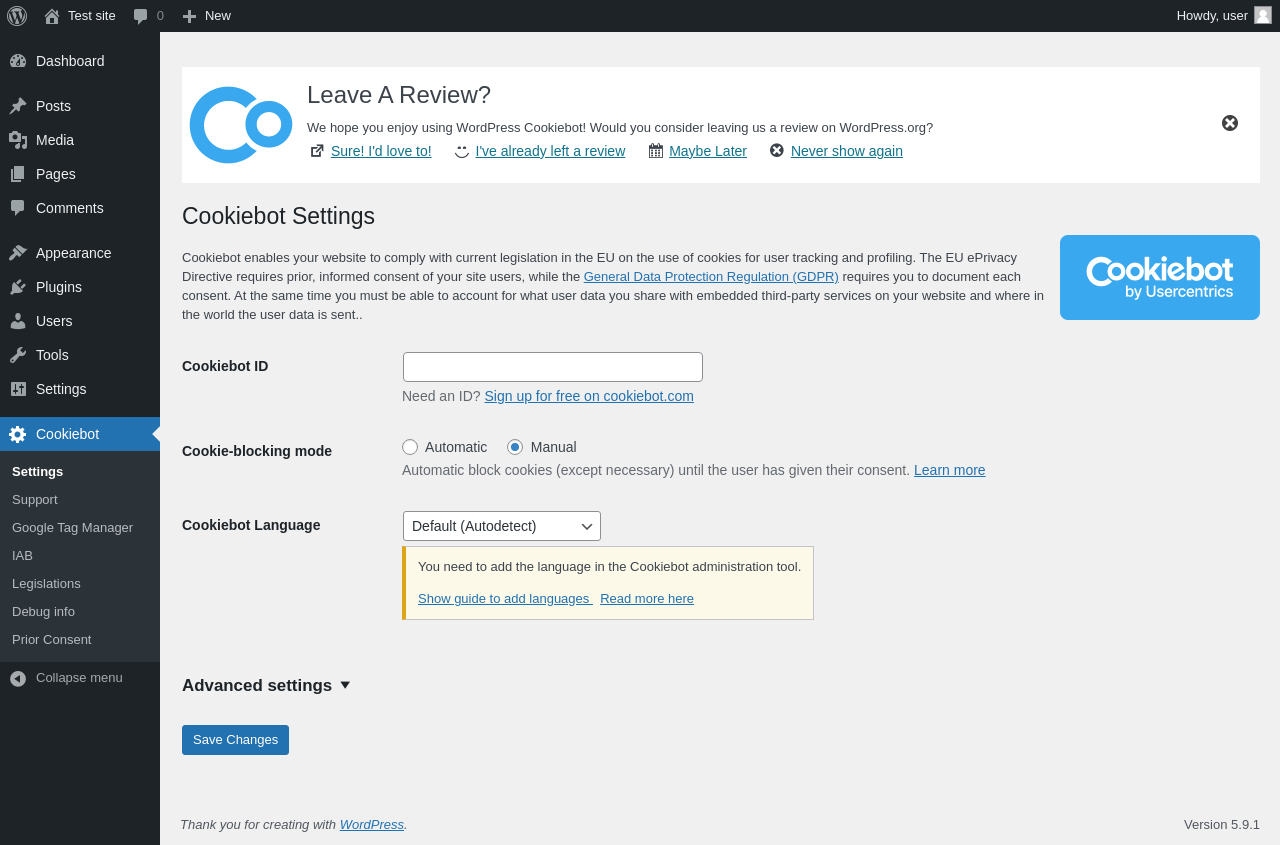Open the Cookiebot Language dropdown
Image resolution: width=1280 pixels, height=845 pixels.
click(502, 526)
